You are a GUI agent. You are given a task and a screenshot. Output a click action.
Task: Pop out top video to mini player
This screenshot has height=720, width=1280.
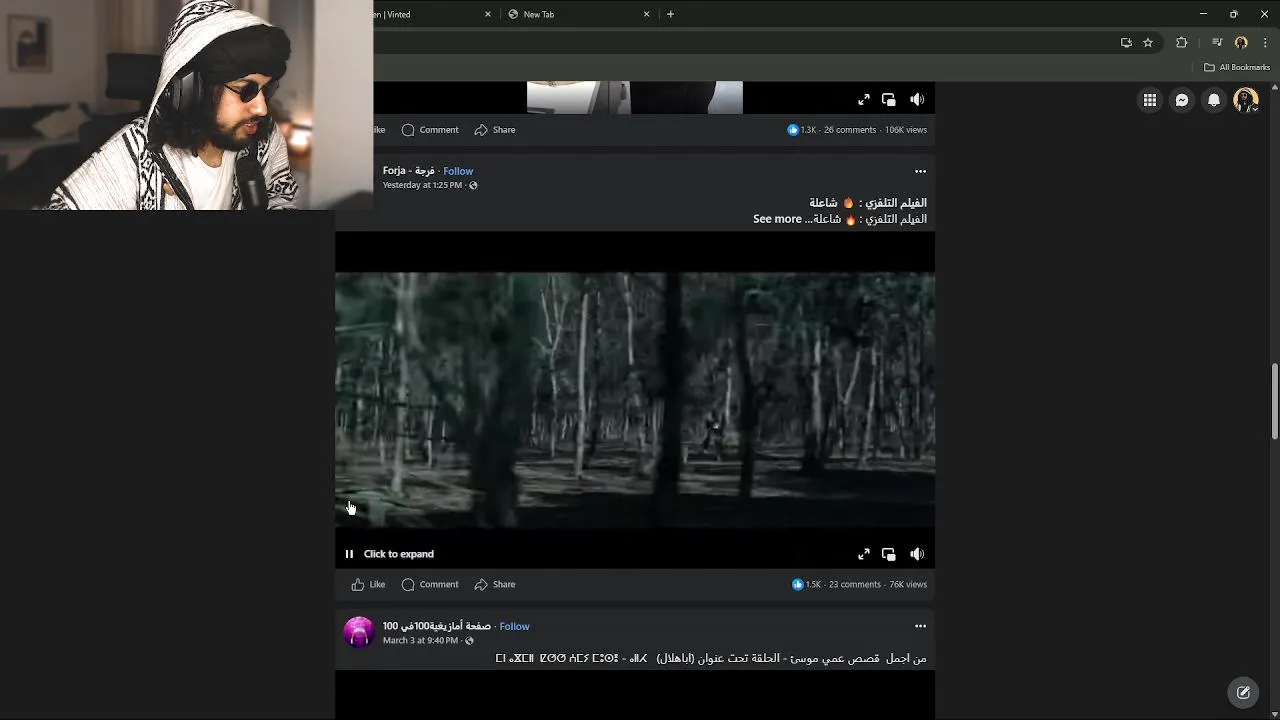point(889,99)
